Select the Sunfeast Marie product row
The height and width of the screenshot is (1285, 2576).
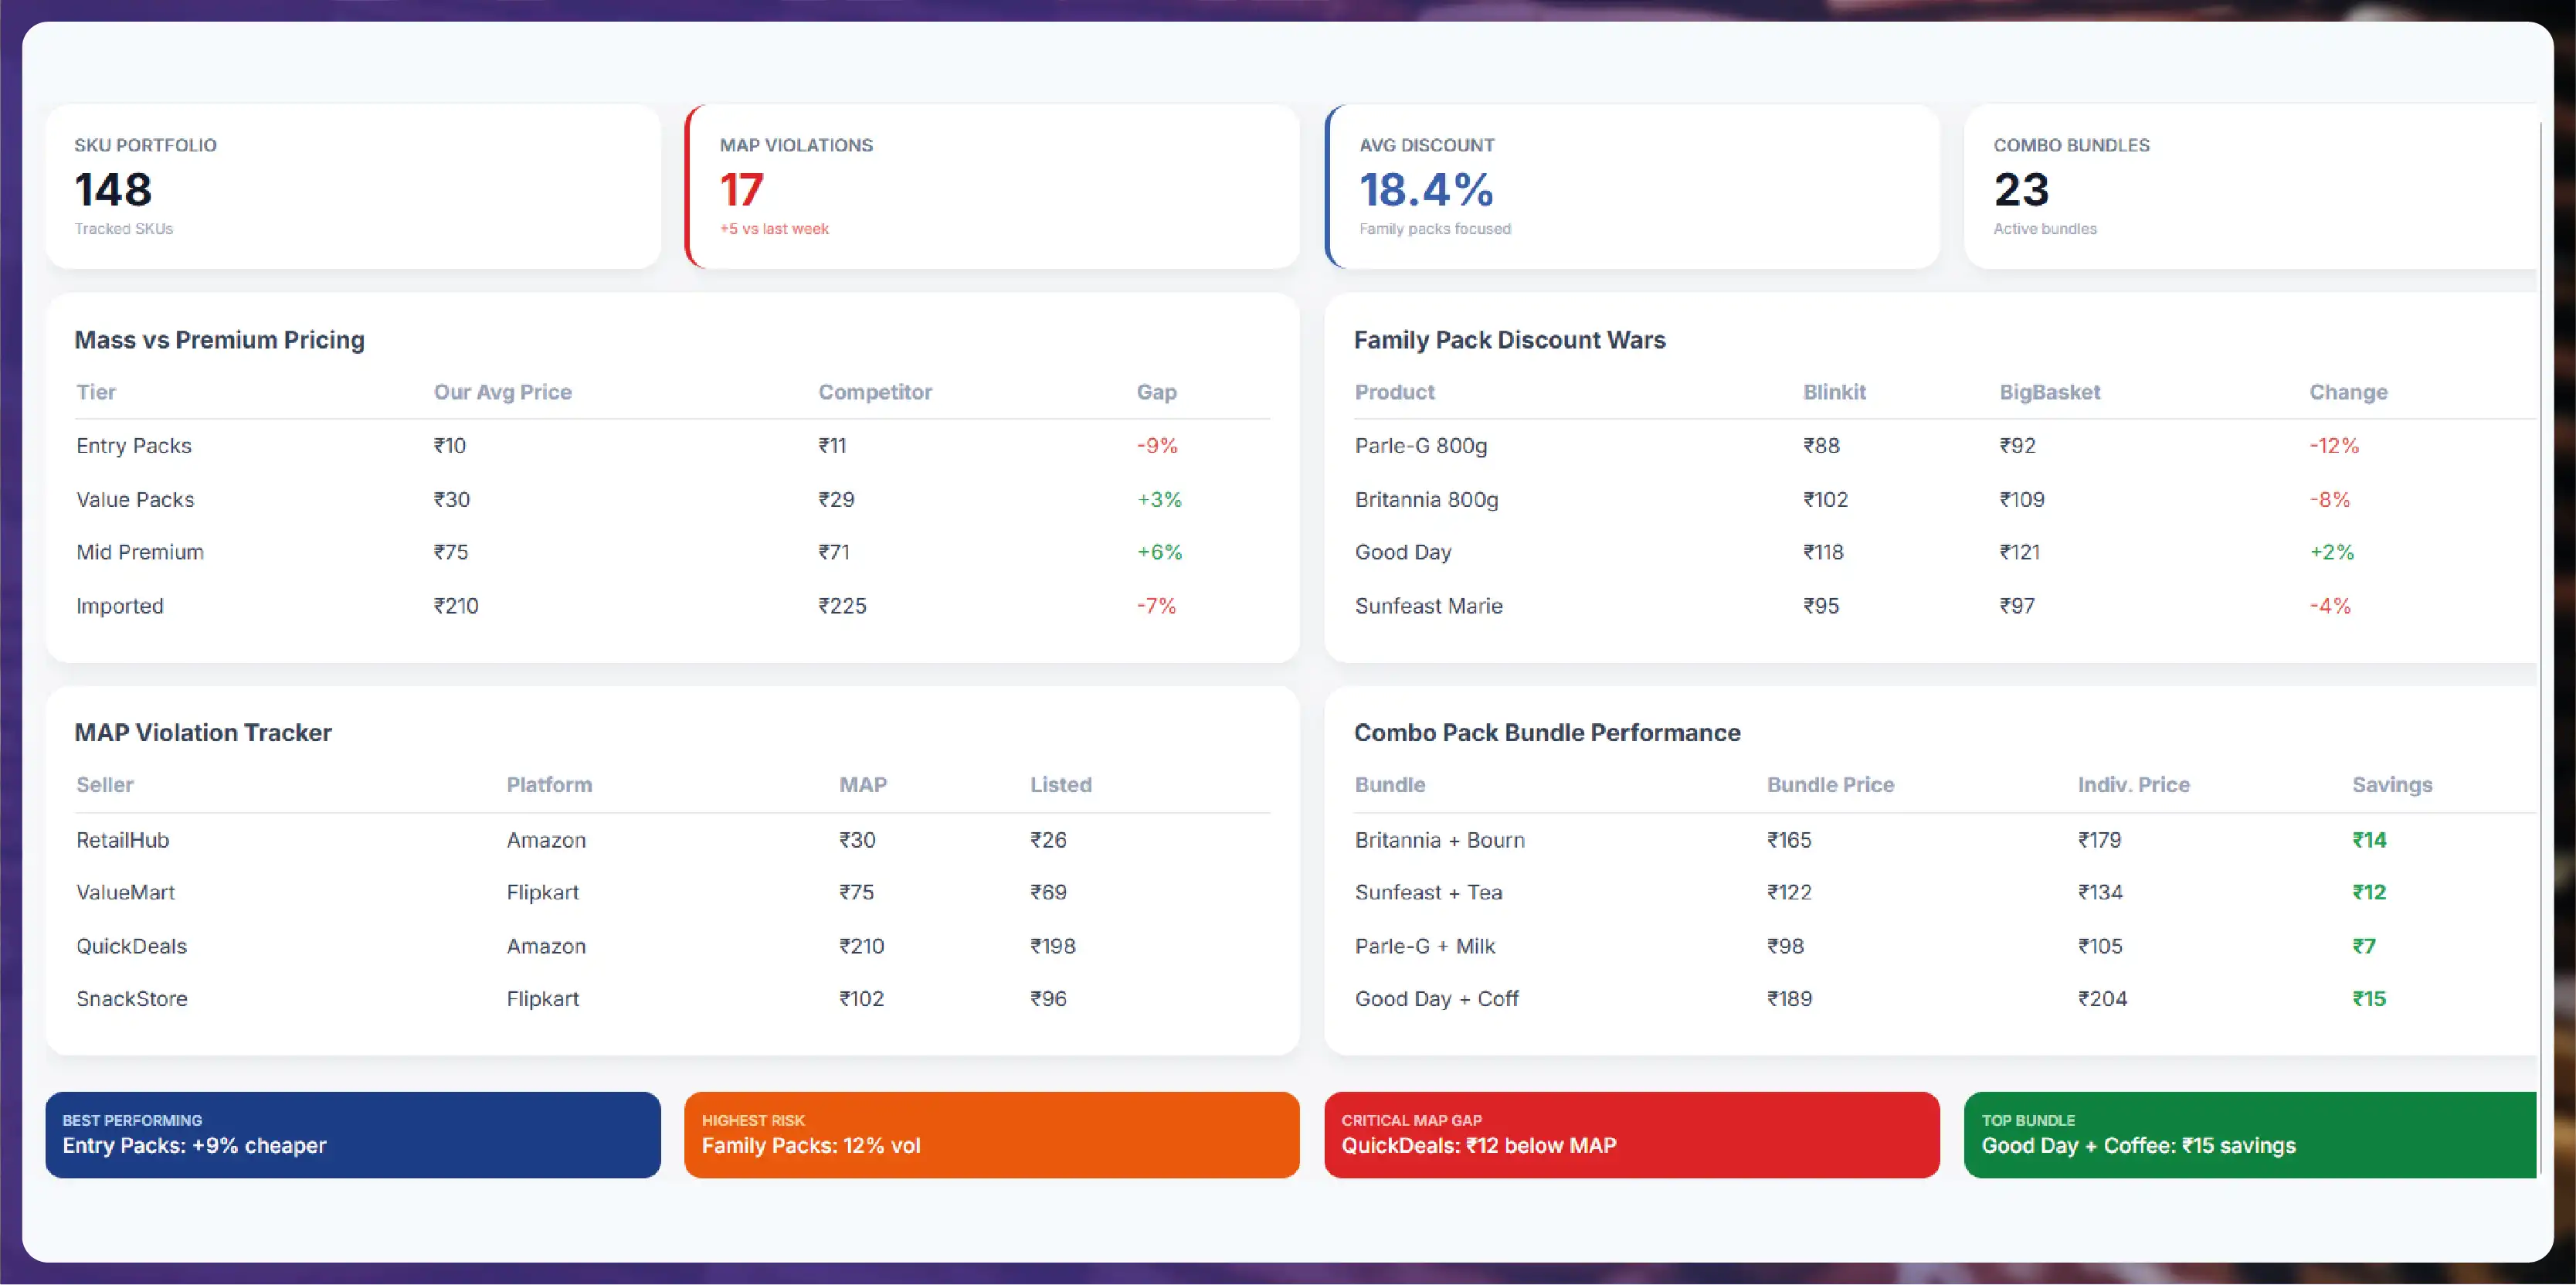(x=1945, y=606)
